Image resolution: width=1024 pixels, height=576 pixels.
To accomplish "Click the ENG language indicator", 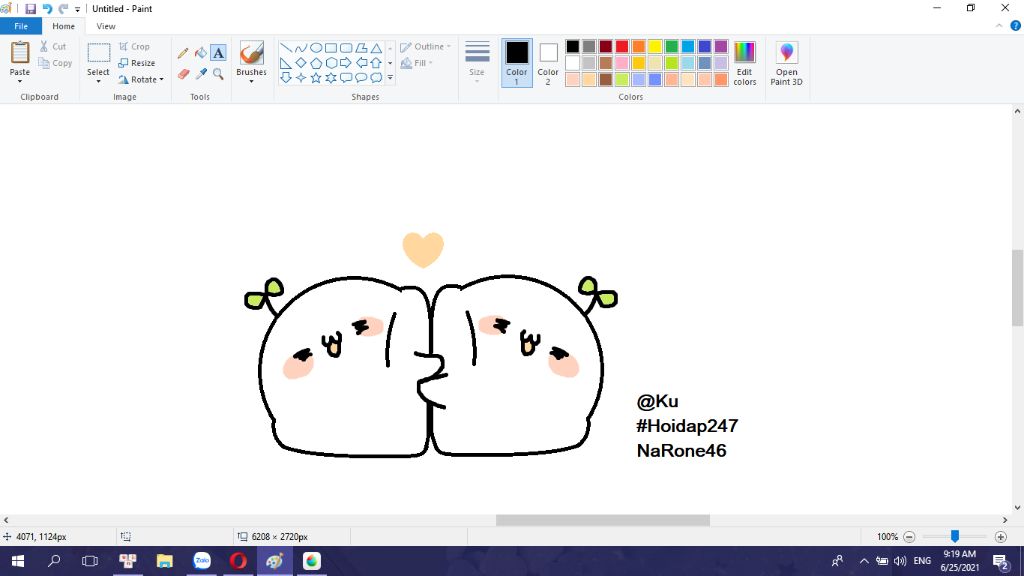I will (922, 561).
